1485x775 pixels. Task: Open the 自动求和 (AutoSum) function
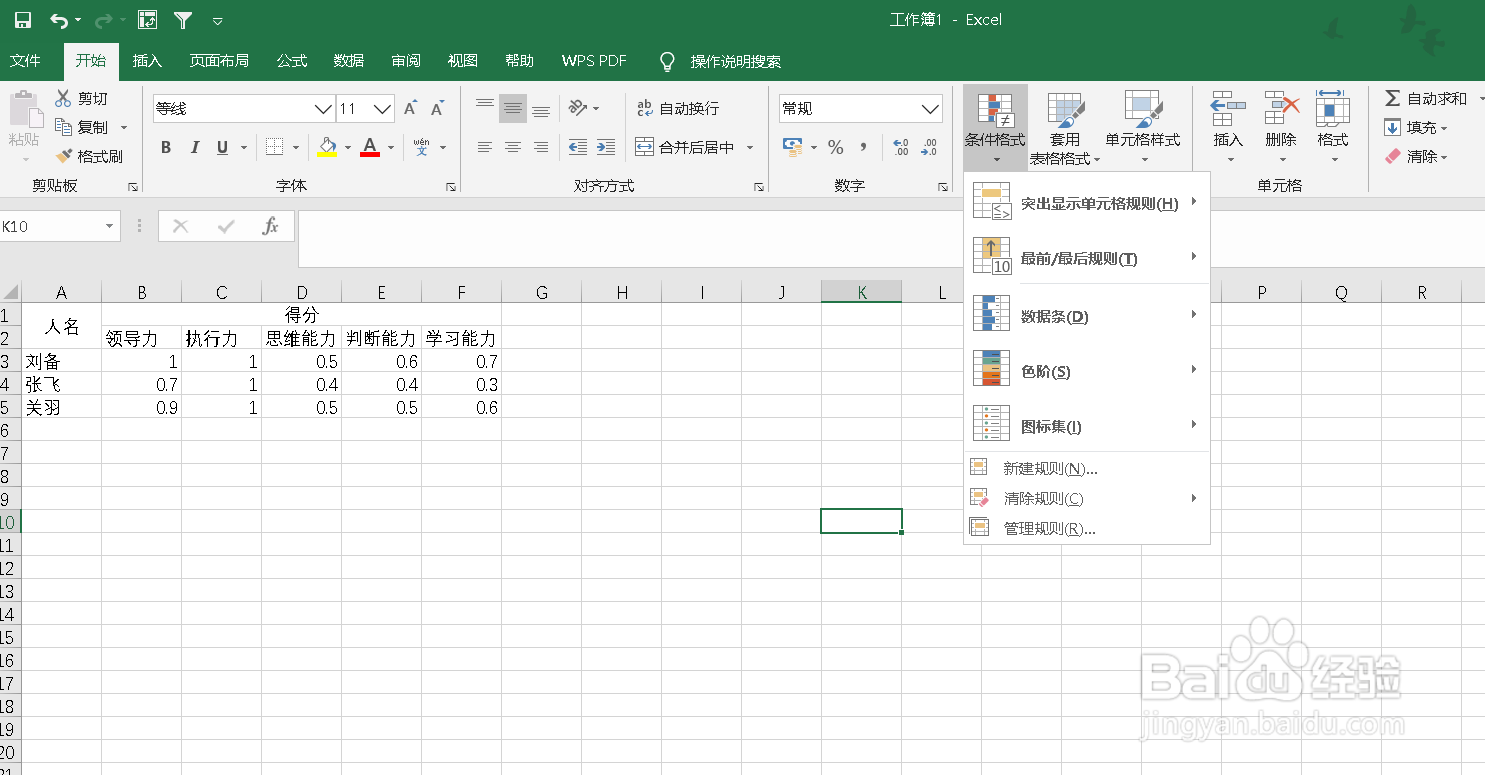coord(1427,97)
